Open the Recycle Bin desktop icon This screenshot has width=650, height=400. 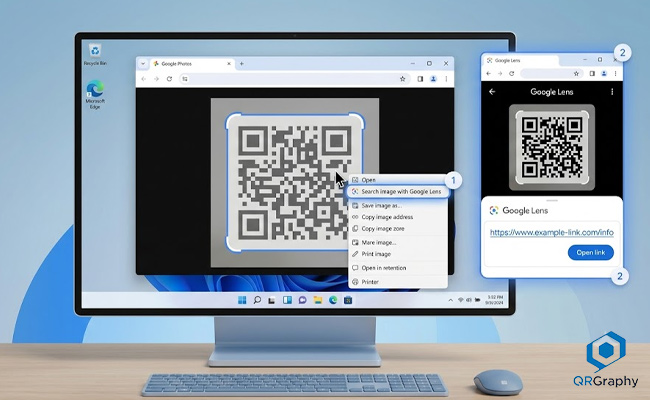click(x=95, y=54)
